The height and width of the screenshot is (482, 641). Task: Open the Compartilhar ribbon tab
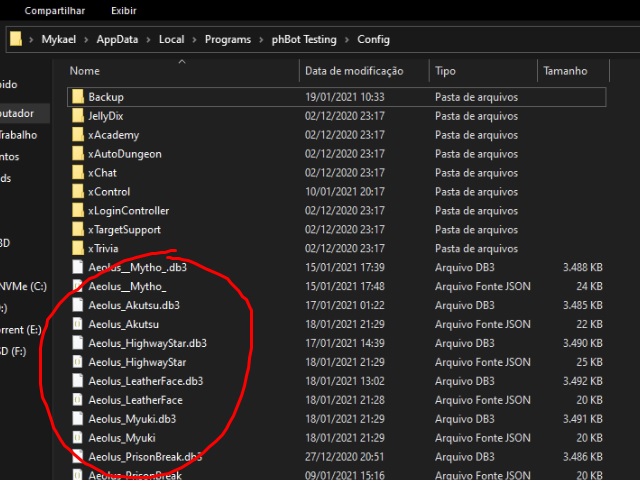[55, 11]
